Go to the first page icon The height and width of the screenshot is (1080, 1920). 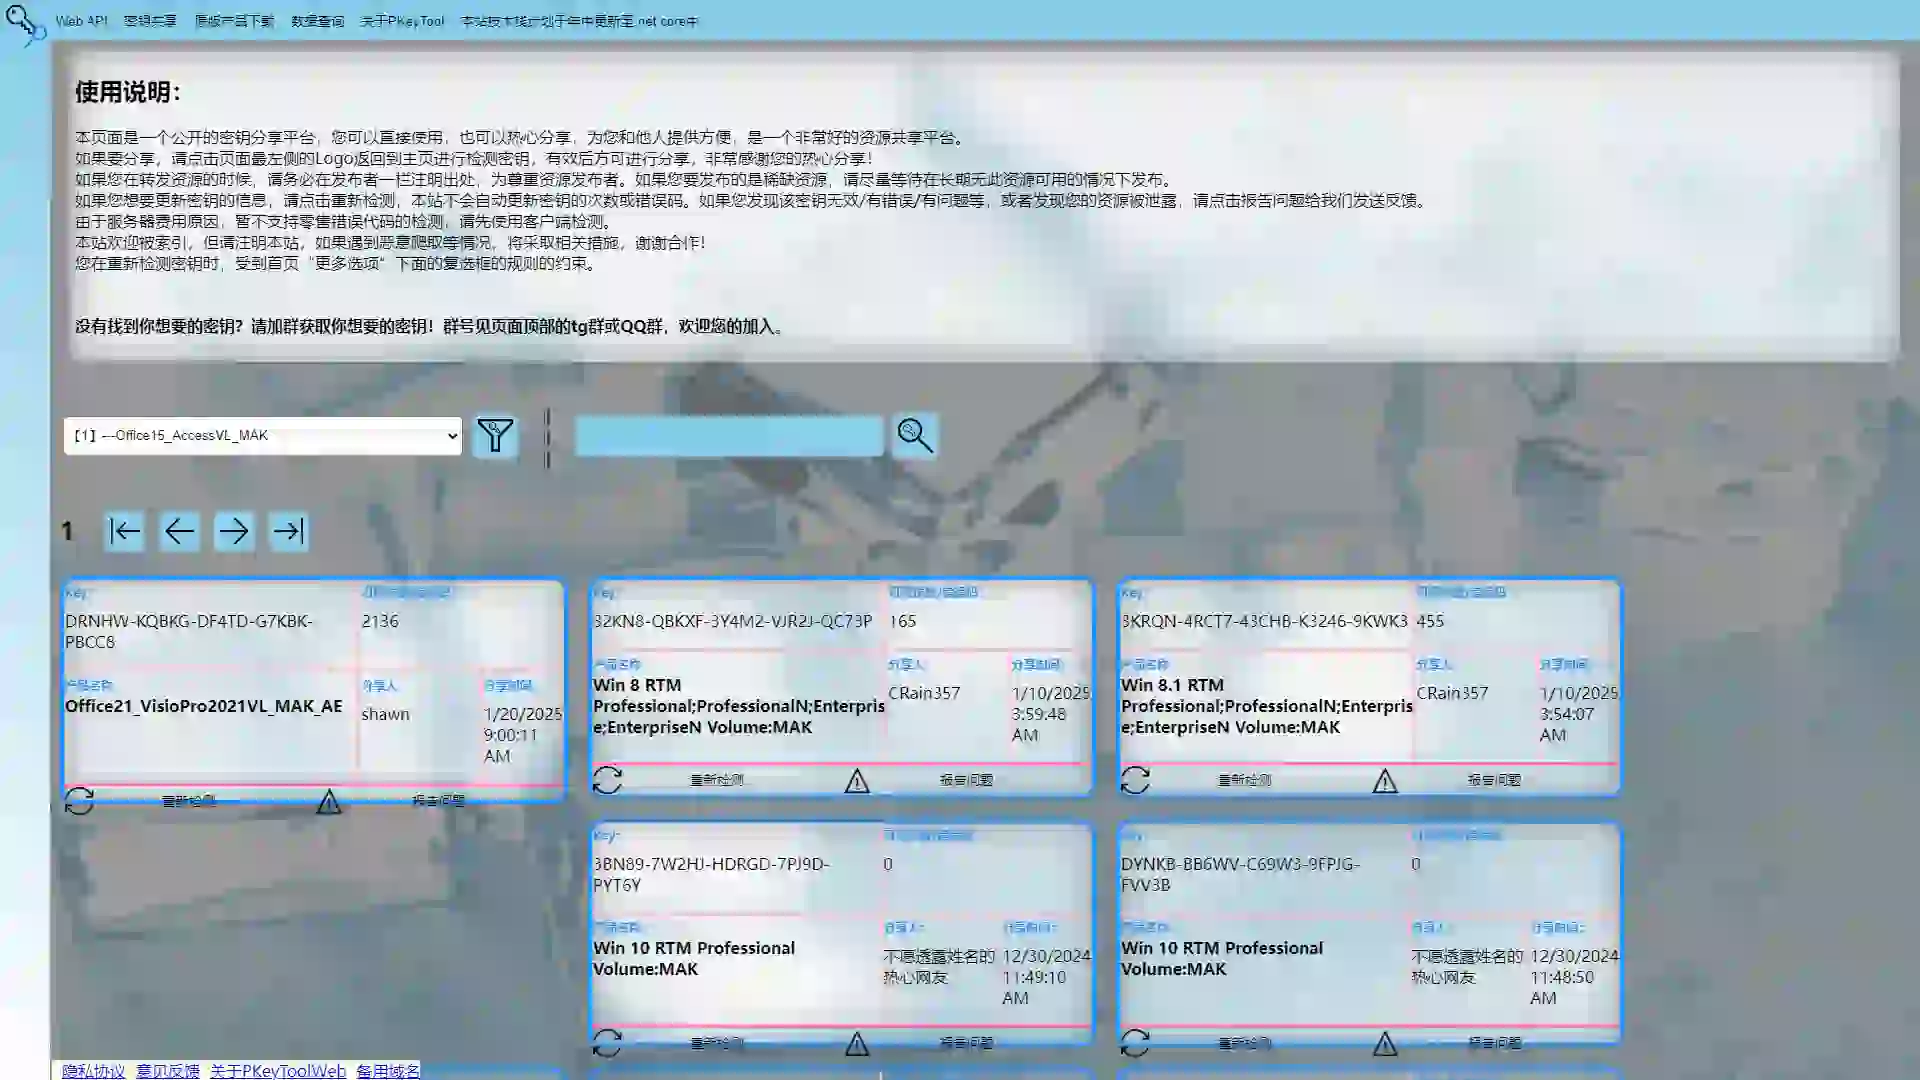pyautogui.click(x=125, y=531)
